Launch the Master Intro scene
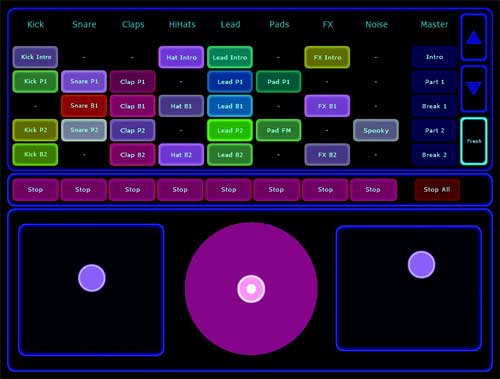 pos(434,57)
